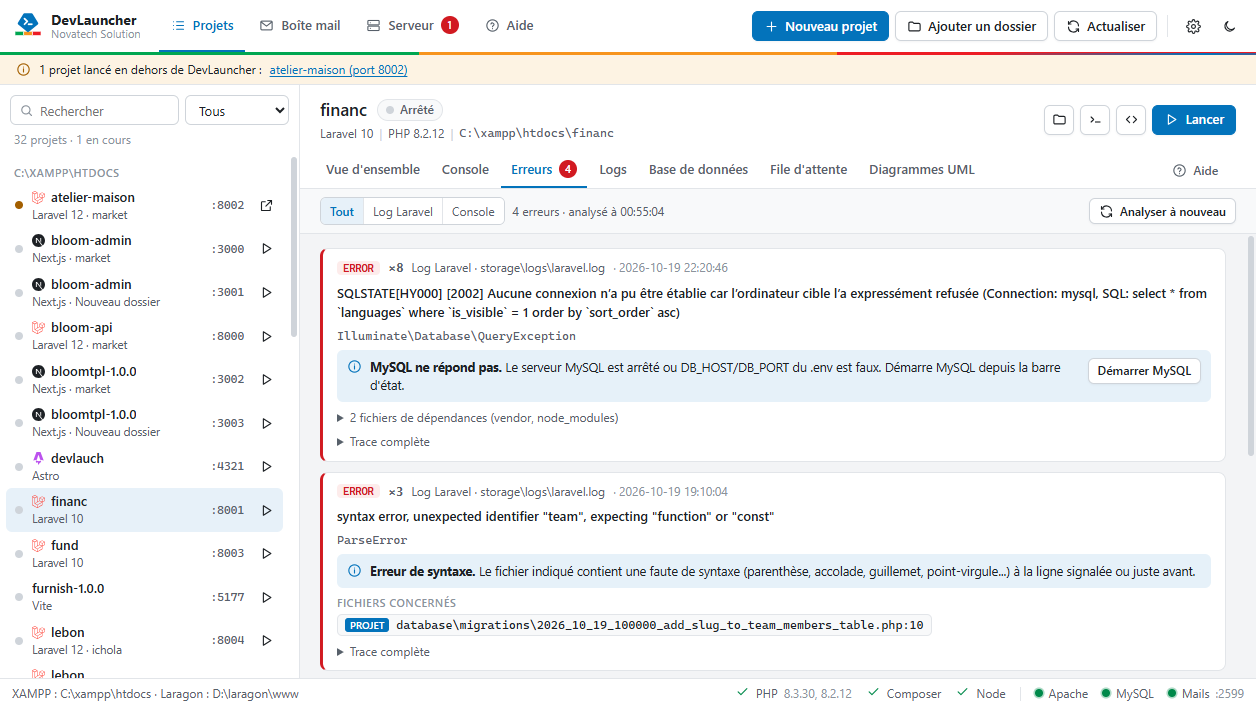The image size is (1256, 708).
Task: Open terminal icon in project header
Action: click(x=1095, y=120)
